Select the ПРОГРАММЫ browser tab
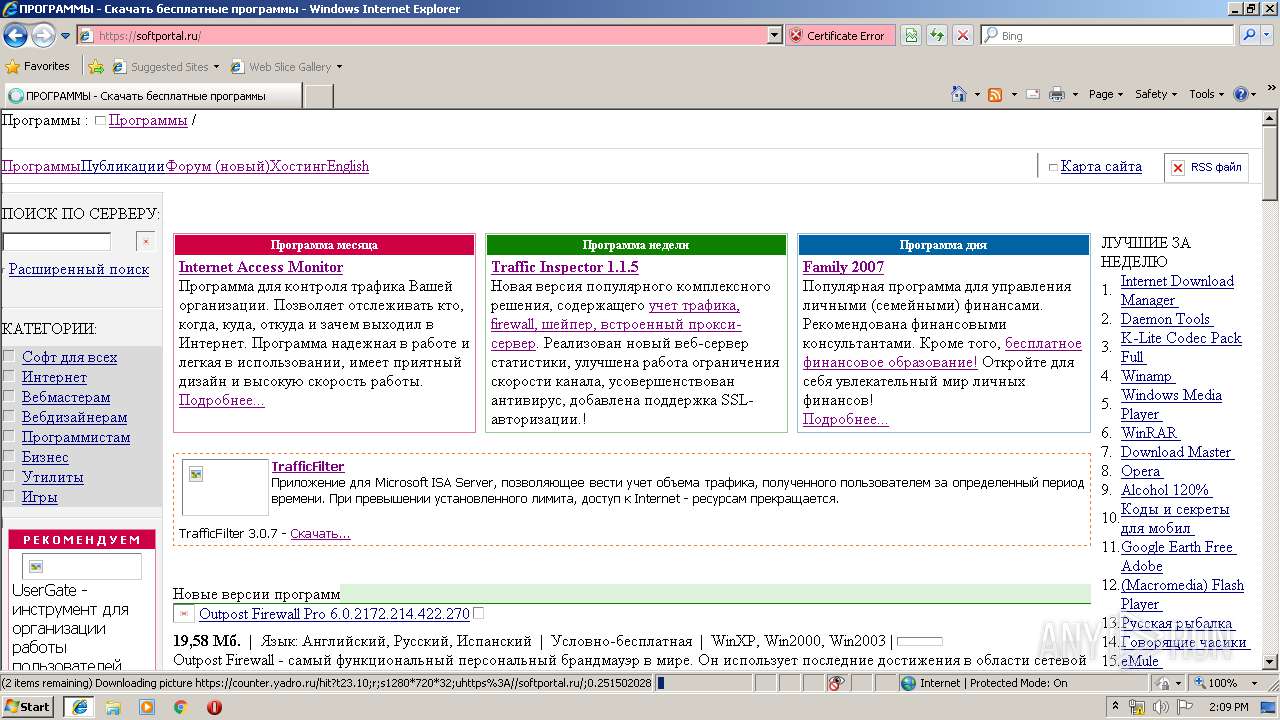The width and height of the screenshot is (1280, 720). click(x=151, y=96)
